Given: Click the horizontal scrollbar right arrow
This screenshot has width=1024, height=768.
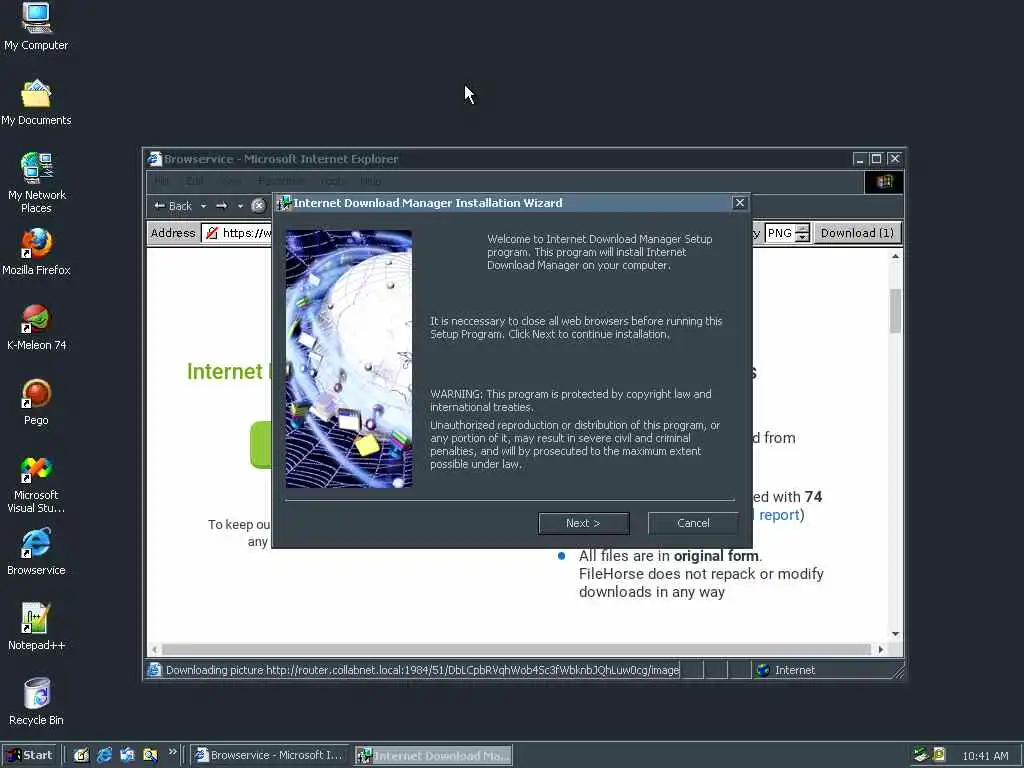Looking at the screenshot, I should 881,649.
